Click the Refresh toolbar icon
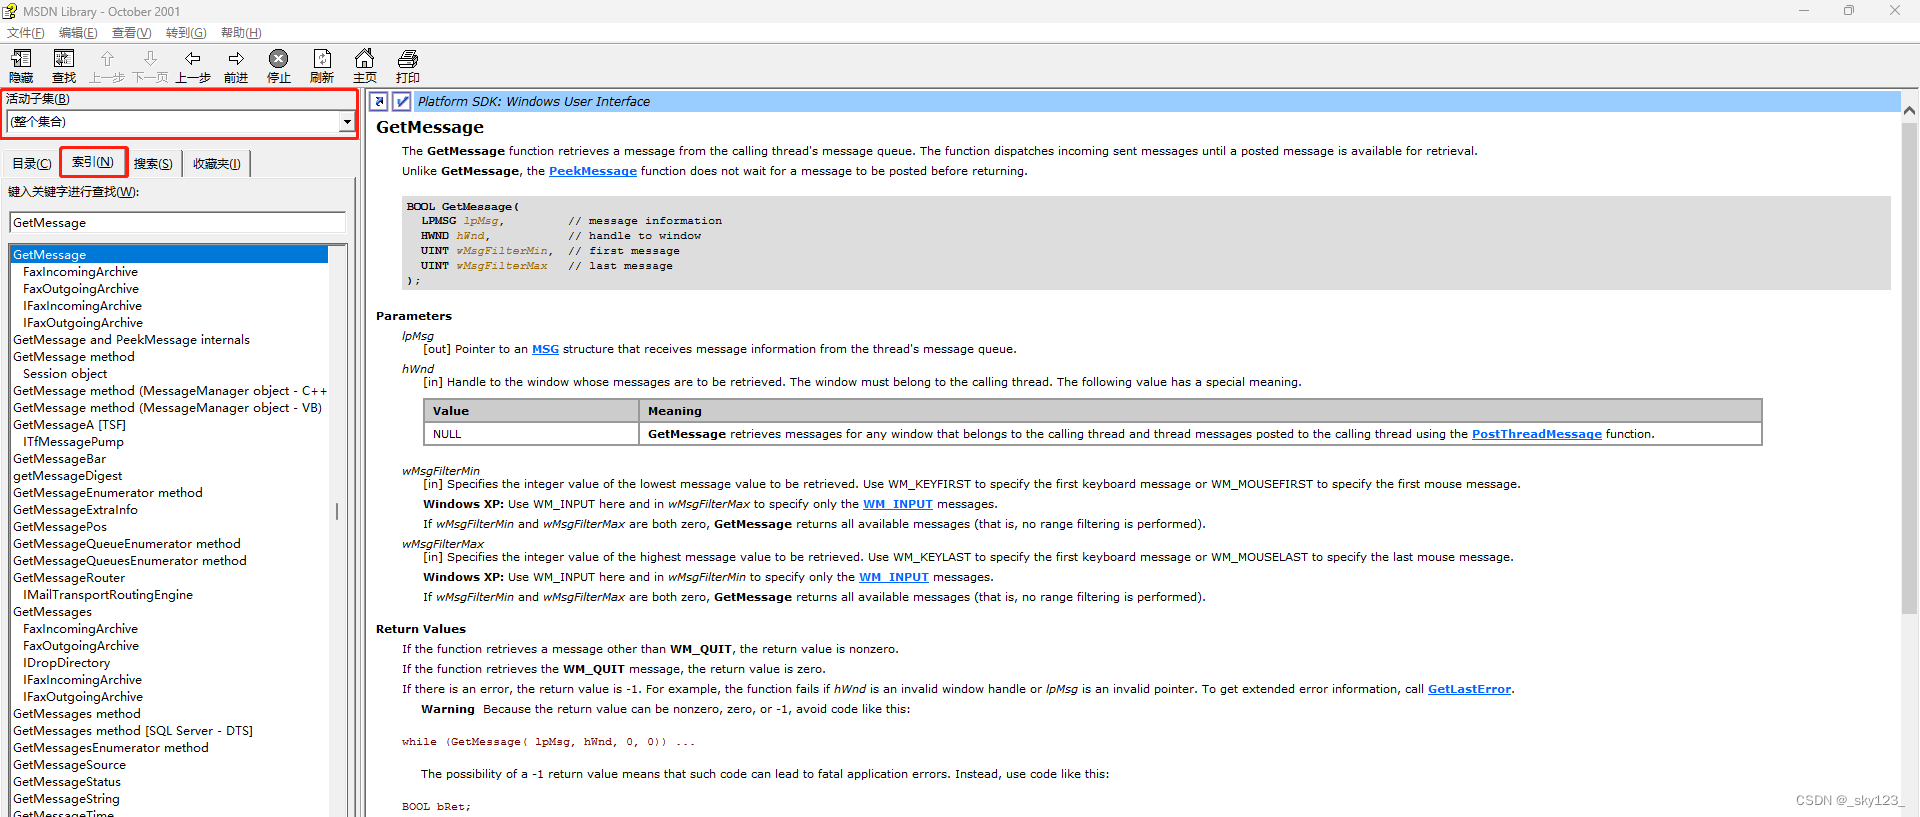 tap(322, 66)
